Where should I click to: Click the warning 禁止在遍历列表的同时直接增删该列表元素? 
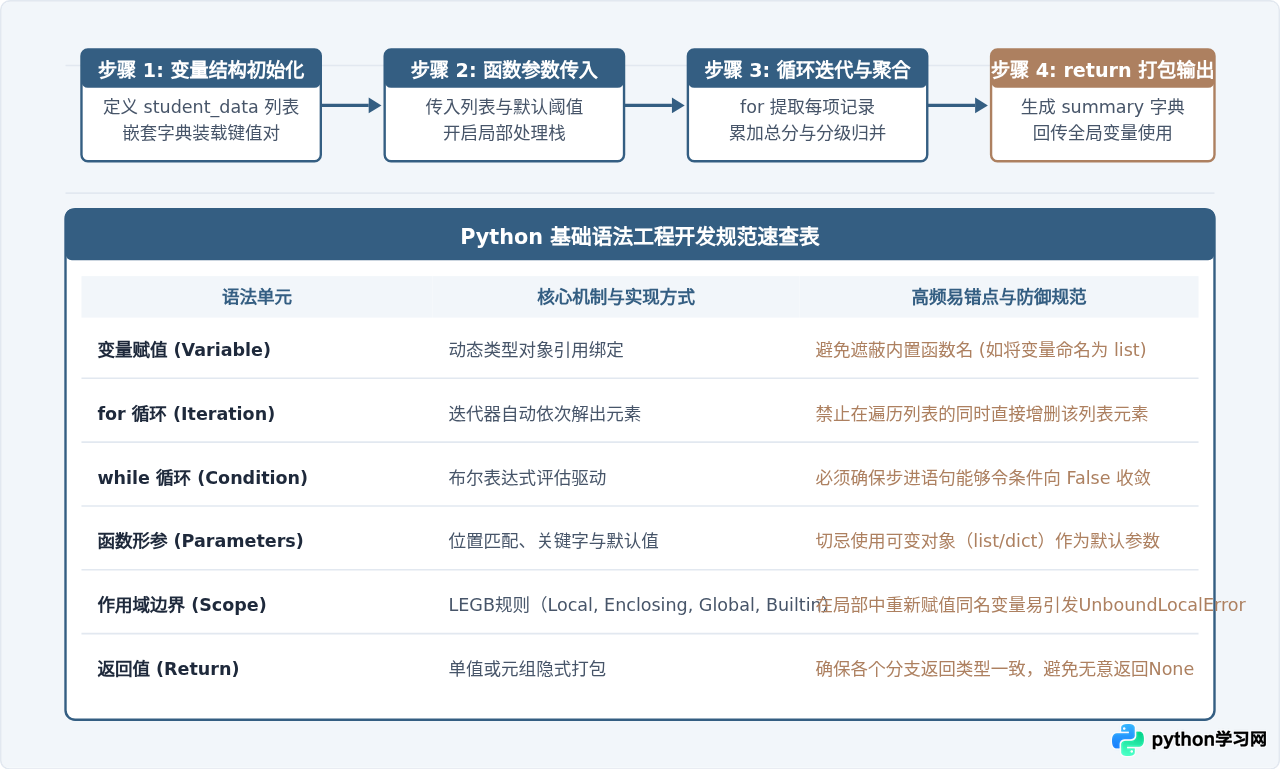[982, 414]
